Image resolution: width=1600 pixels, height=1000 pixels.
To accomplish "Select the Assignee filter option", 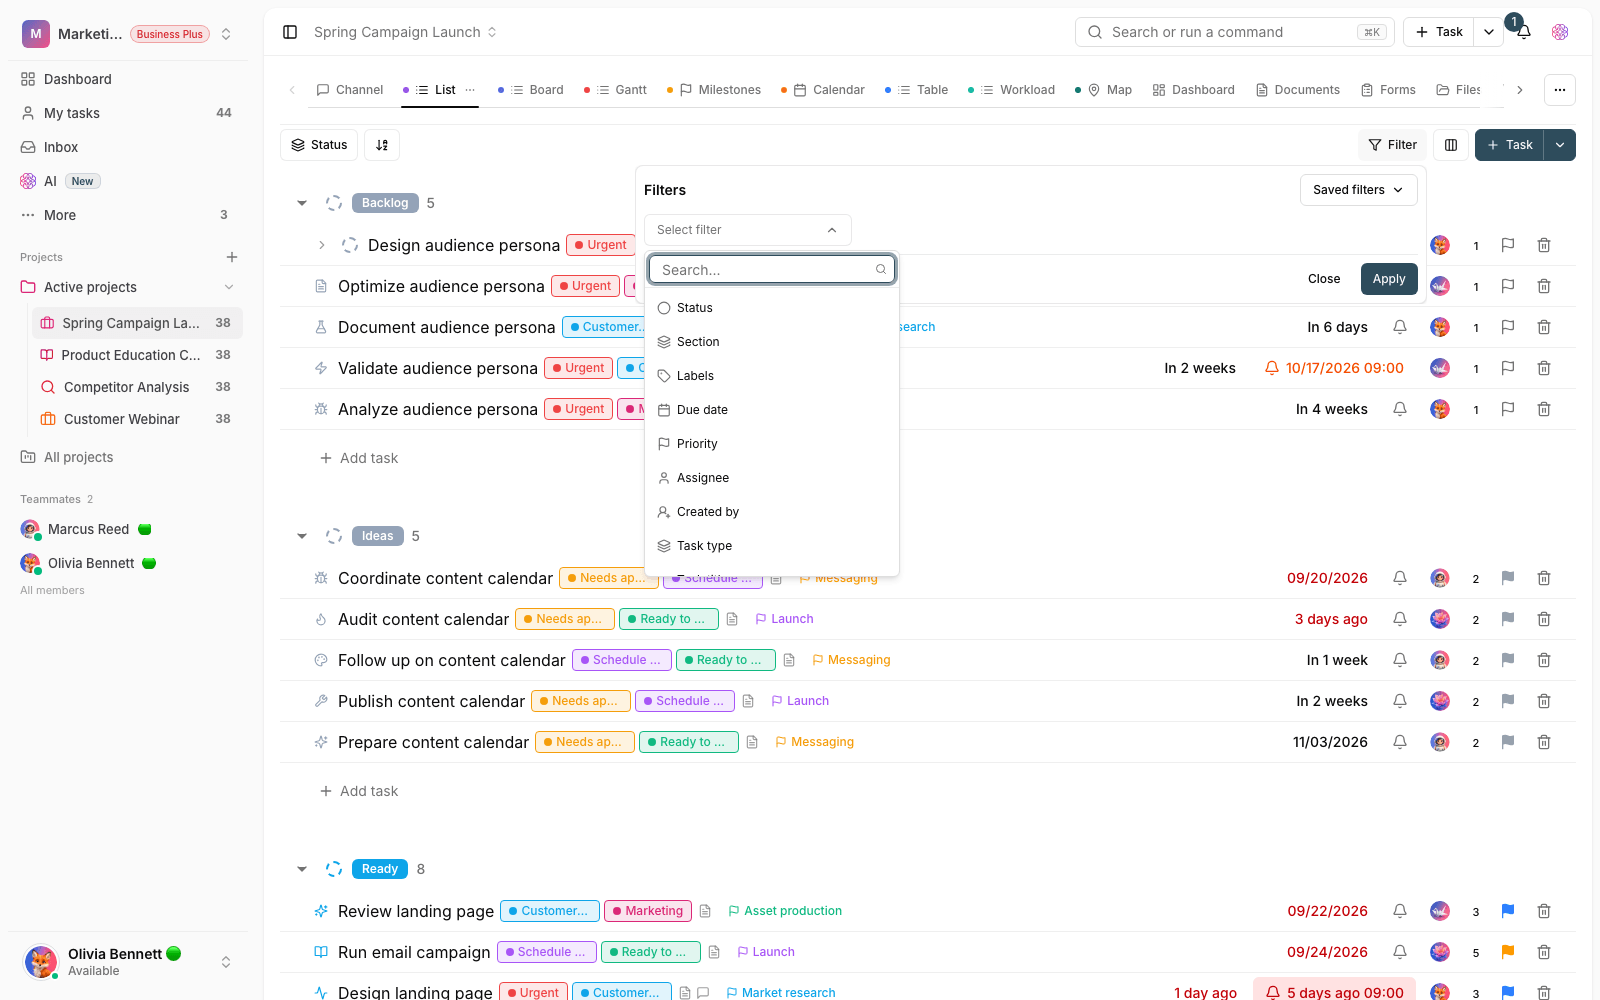I will click(772, 478).
